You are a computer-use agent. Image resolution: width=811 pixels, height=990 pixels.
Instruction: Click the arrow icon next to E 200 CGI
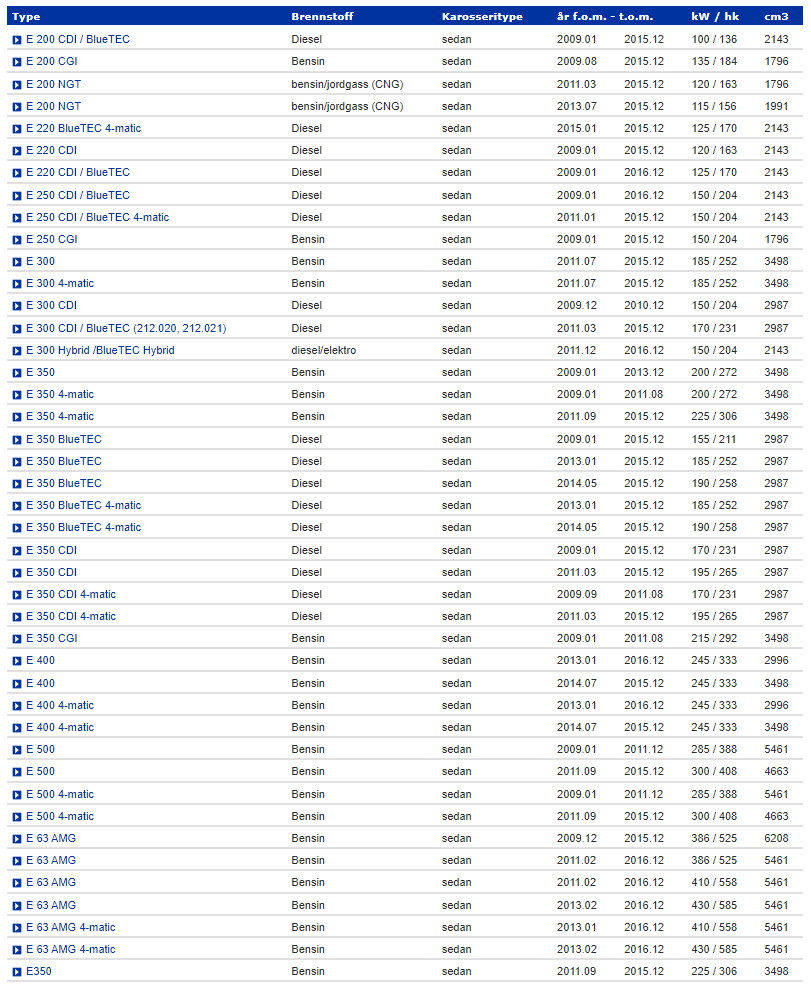(x=17, y=62)
